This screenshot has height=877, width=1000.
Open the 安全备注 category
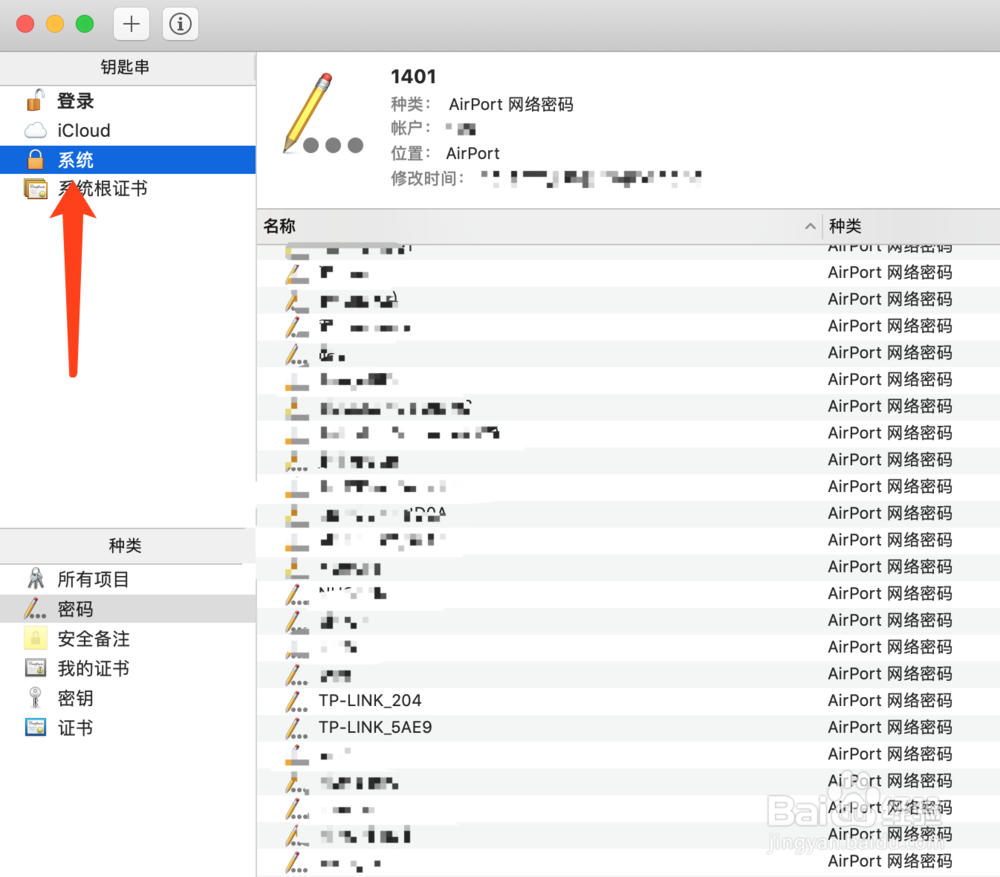36,638
